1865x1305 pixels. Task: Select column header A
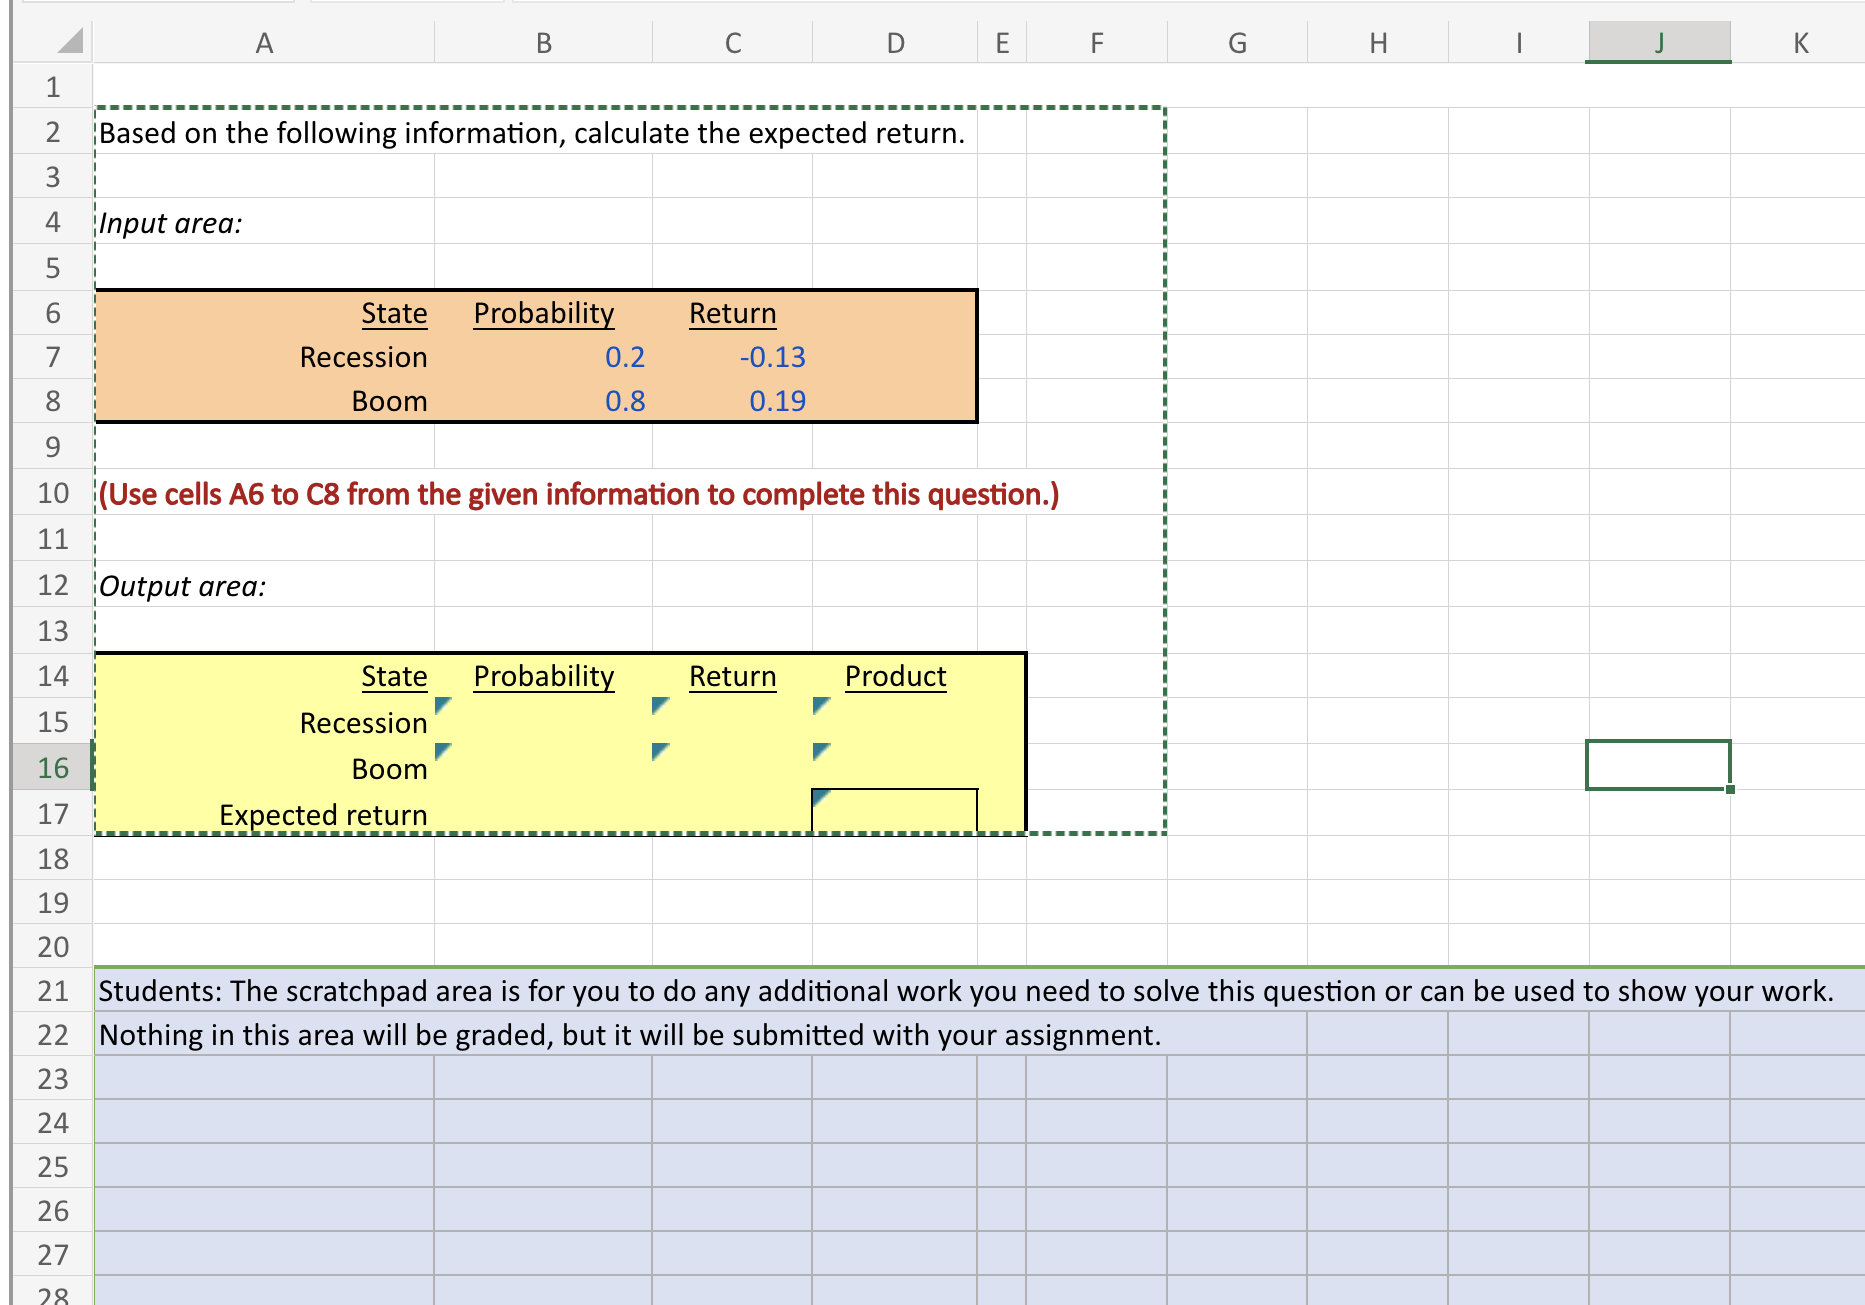tap(264, 42)
